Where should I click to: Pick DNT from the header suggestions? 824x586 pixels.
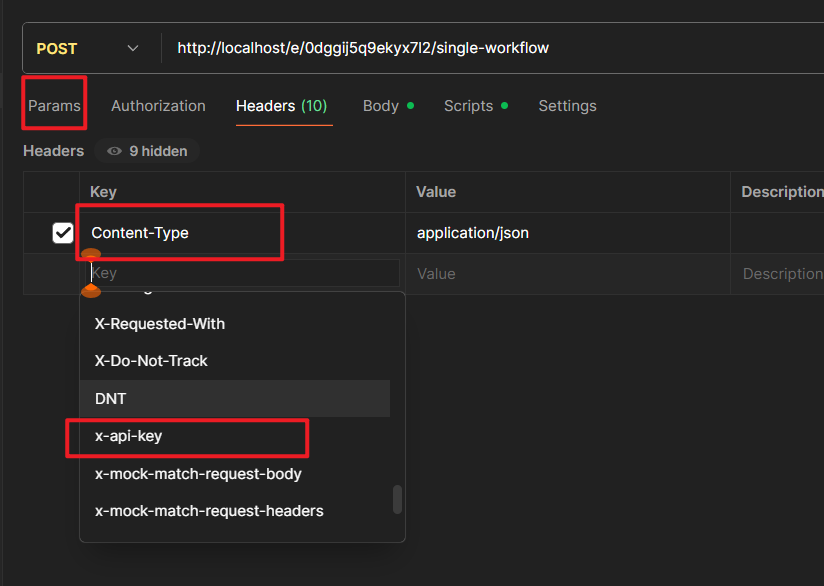point(111,398)
